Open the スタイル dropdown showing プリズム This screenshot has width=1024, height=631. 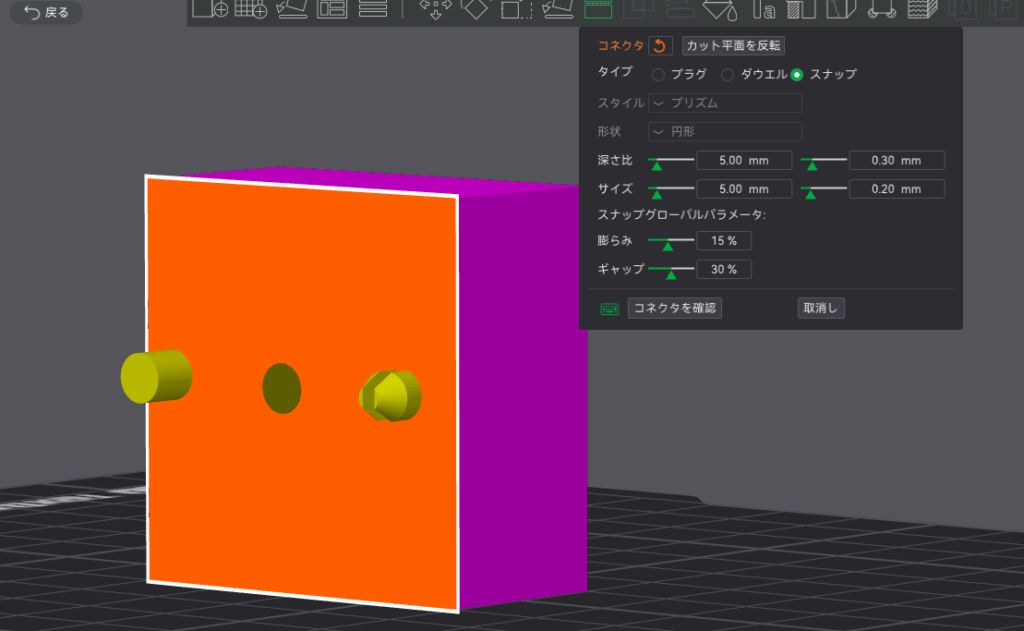(x=725, y=103)
